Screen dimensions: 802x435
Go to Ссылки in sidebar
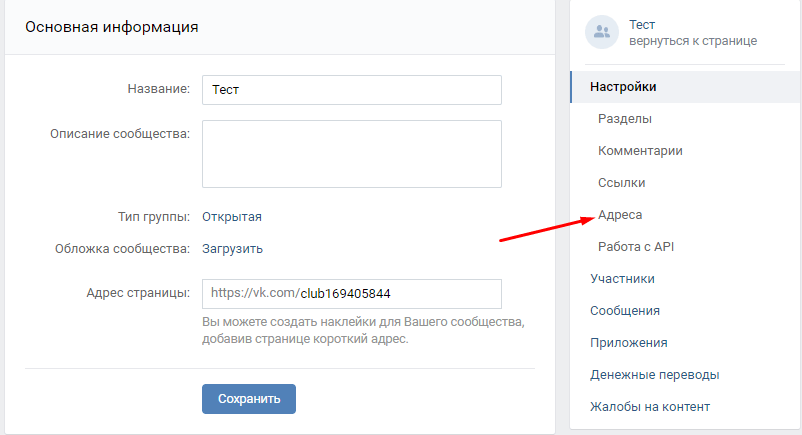[621, 183]
